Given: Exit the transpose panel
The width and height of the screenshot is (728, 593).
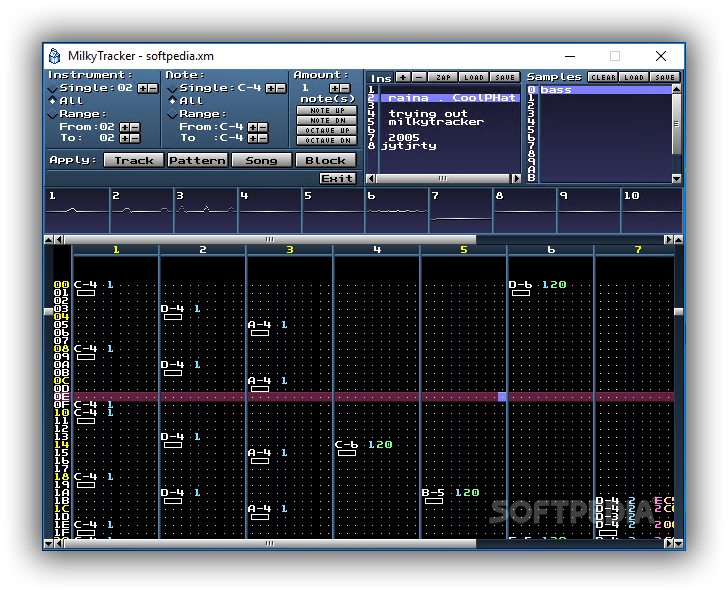Looking at the screenshot, I should (338, 178).
